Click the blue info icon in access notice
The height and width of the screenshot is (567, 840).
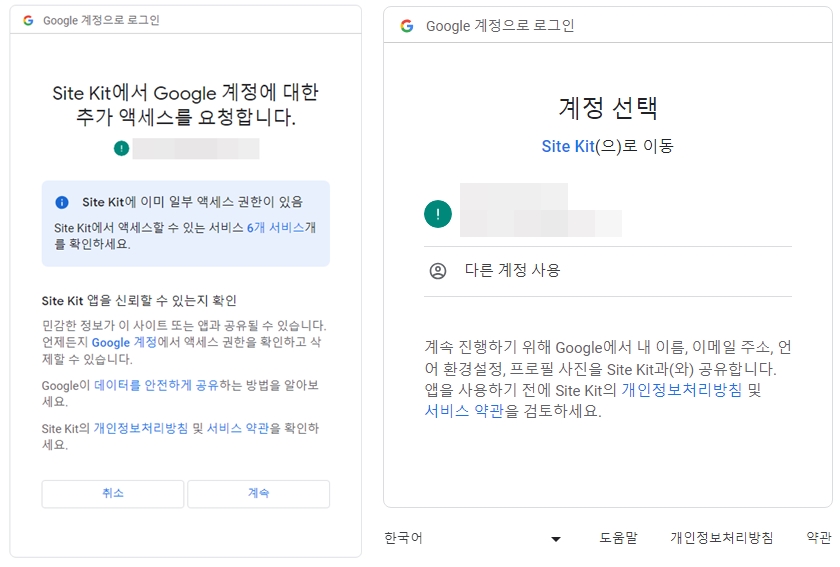coord(62,202)
